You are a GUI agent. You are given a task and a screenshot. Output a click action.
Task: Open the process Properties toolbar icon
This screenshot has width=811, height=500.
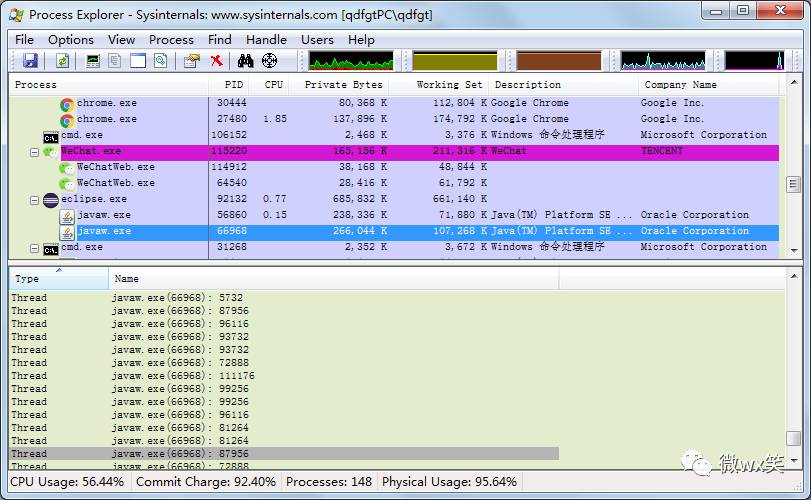(x=191, y=60)
